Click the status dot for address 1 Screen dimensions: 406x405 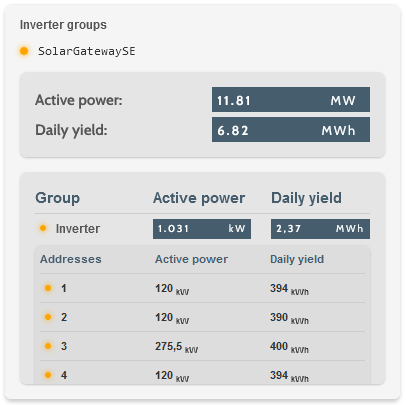48,288
